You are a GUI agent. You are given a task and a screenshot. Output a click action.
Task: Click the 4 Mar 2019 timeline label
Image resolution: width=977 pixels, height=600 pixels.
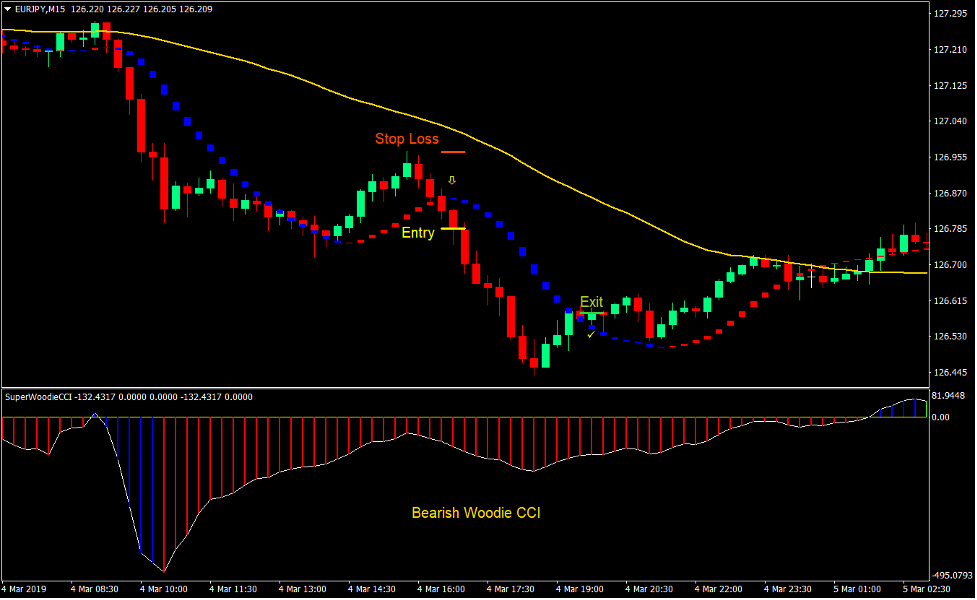pyautogui.click(x=25, y=588)
